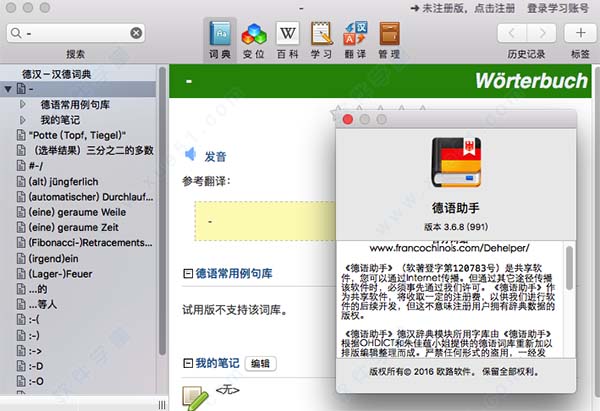Collapse the "-" entry in sidebar tree
The height and width of the screenshot is (411, 600).
click(8, 89)
